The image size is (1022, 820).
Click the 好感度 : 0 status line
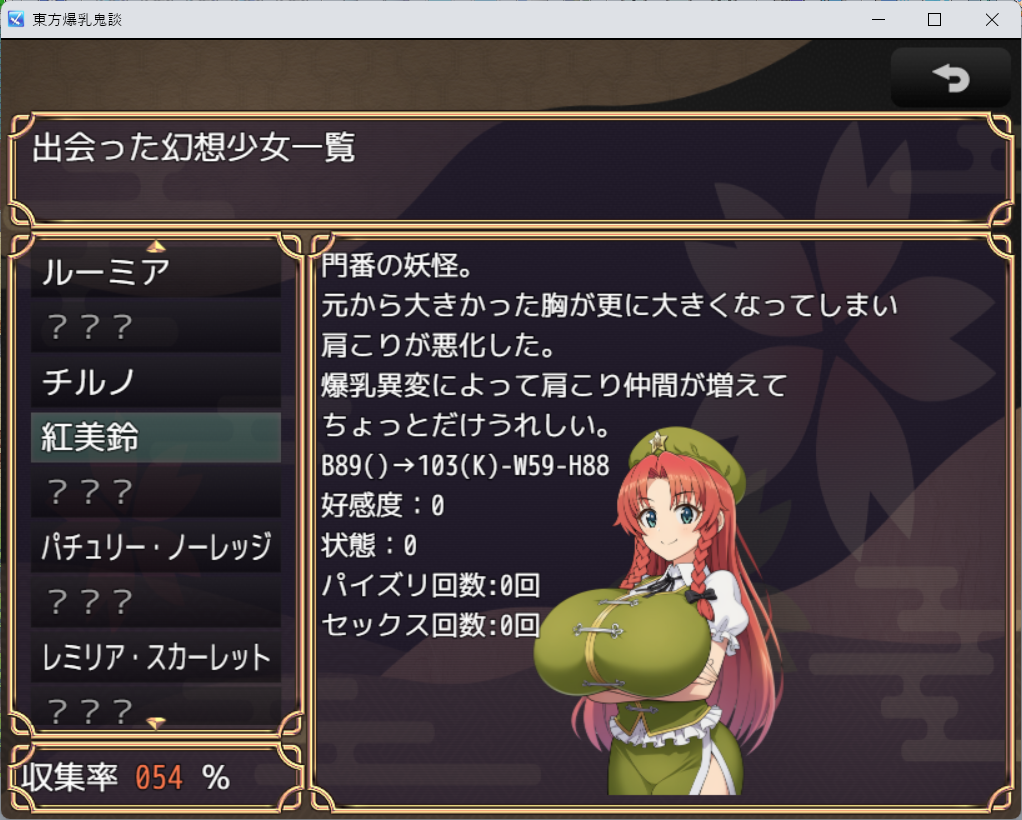pyautogui.click(x=383, y=505)
